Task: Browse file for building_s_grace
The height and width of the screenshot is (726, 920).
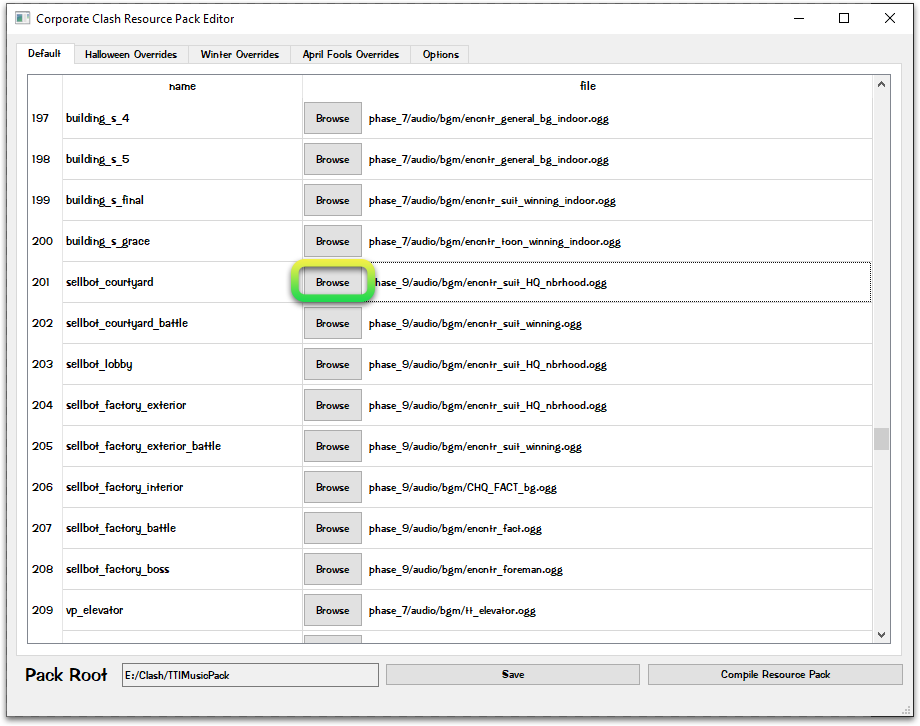Action: [333, 242]
